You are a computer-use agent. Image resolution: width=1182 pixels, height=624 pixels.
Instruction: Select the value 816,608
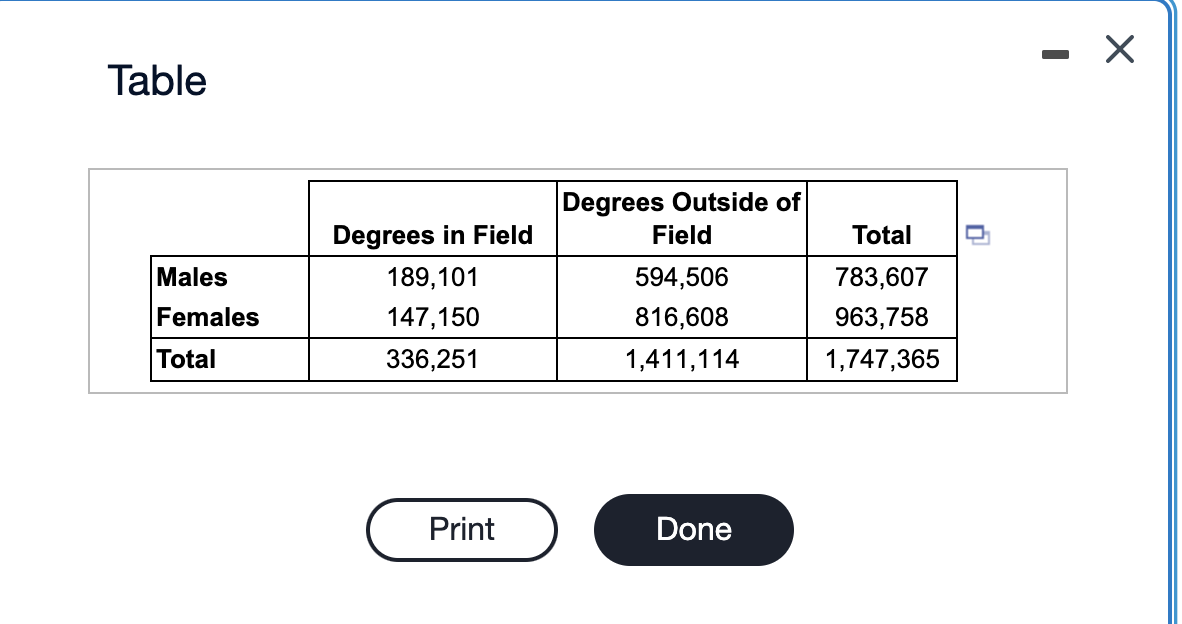[681, 317]
